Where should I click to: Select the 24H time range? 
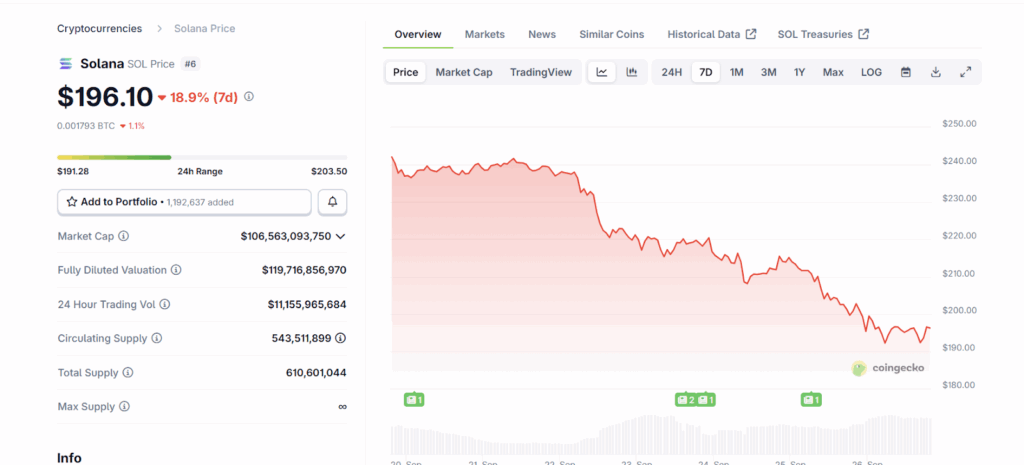pos(672,72)
